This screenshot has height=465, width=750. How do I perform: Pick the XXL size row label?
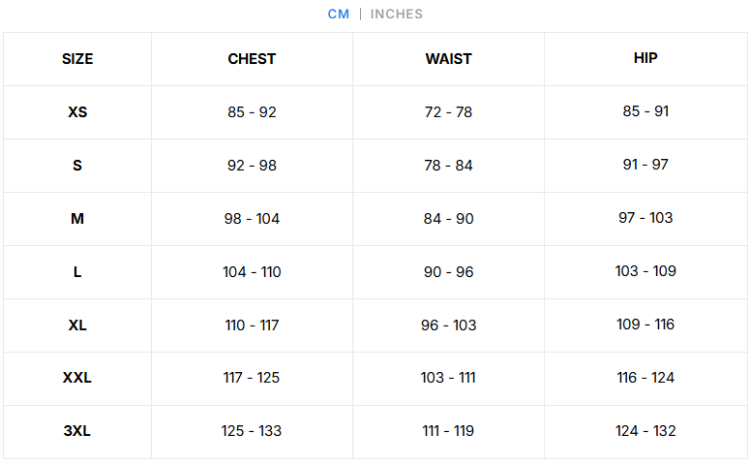click(77, 378)
